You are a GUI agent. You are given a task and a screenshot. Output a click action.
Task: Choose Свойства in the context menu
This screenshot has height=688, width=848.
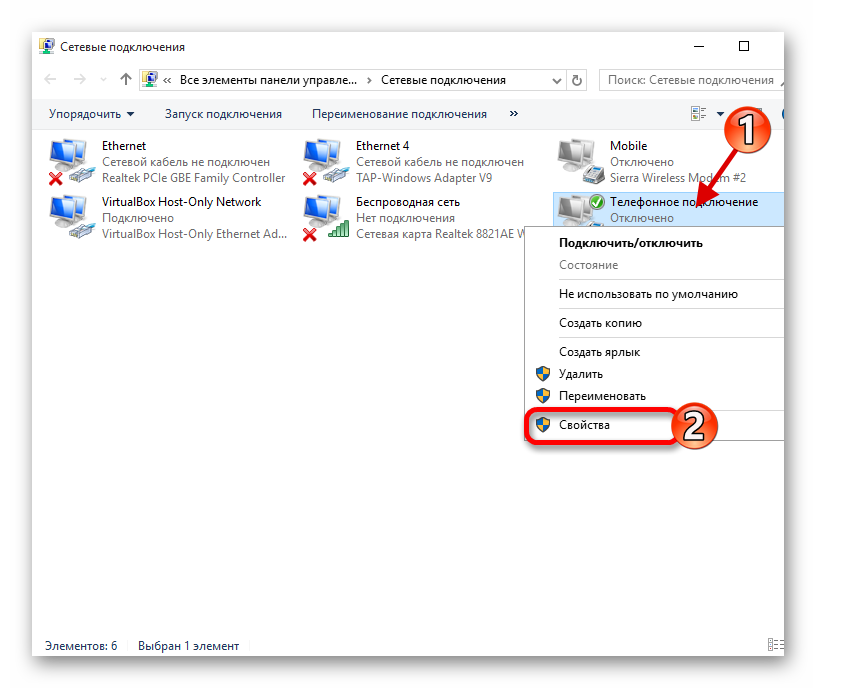[x=584, y=424]
